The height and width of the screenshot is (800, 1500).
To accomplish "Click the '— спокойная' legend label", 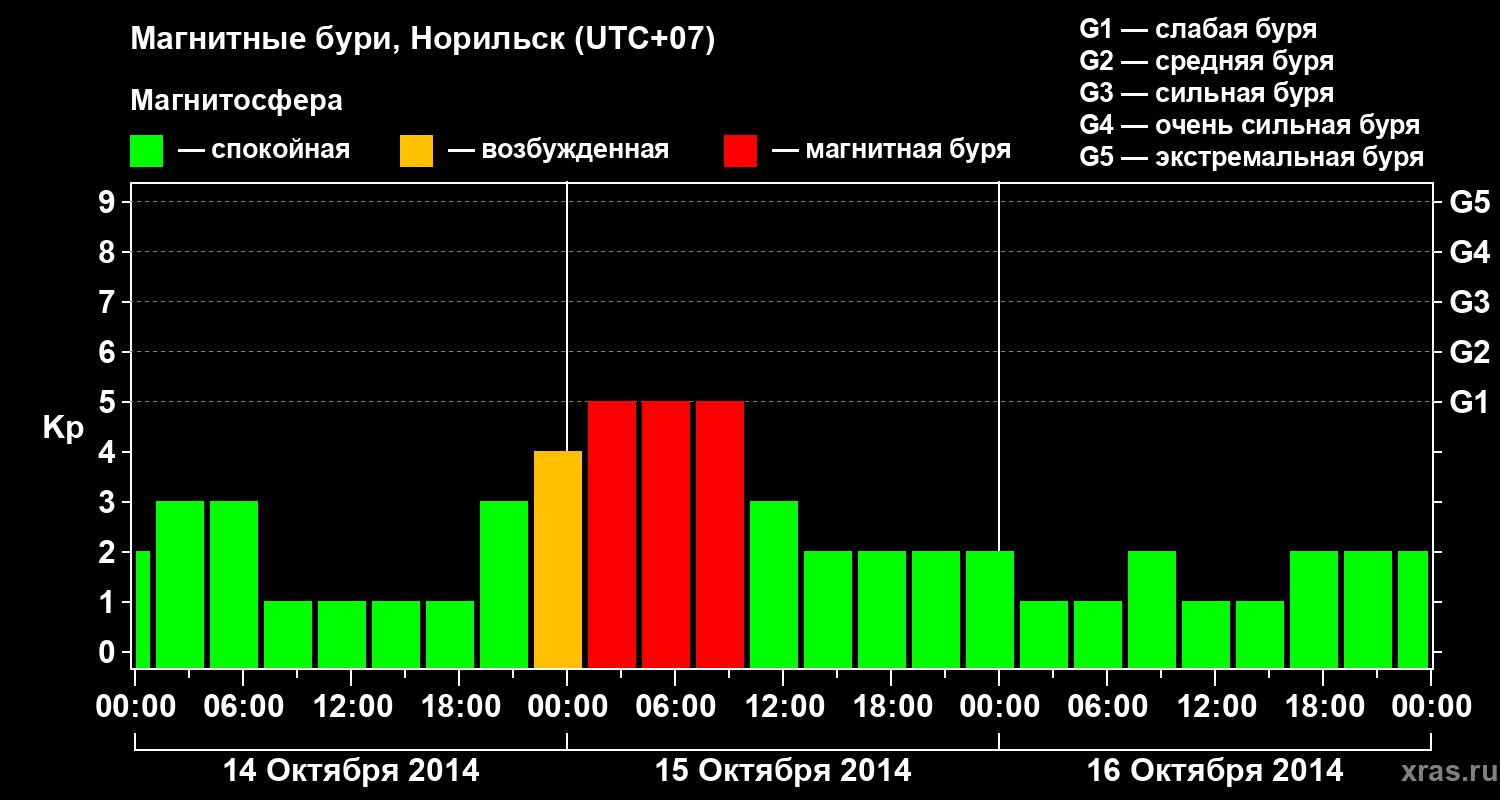I will point(264,151).
